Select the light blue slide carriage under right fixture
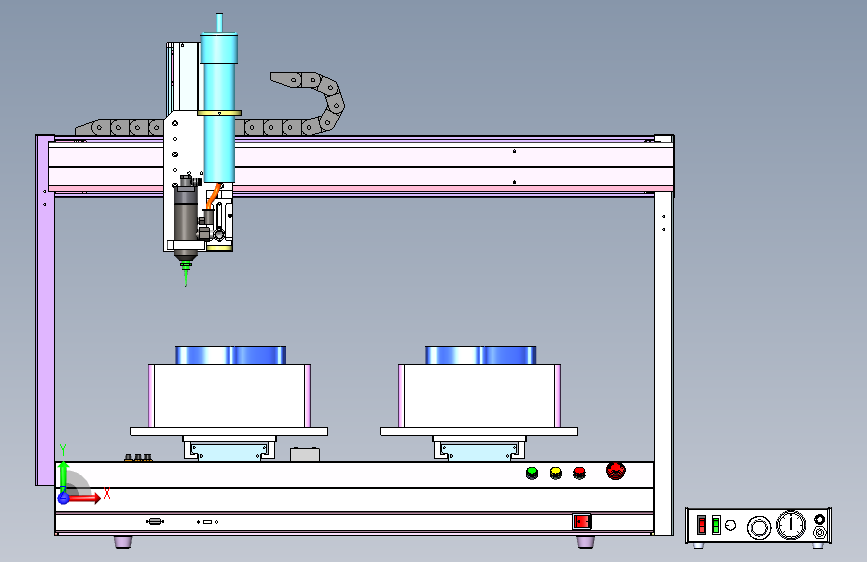Screen dimensions: 867x562 pos(479,451)
